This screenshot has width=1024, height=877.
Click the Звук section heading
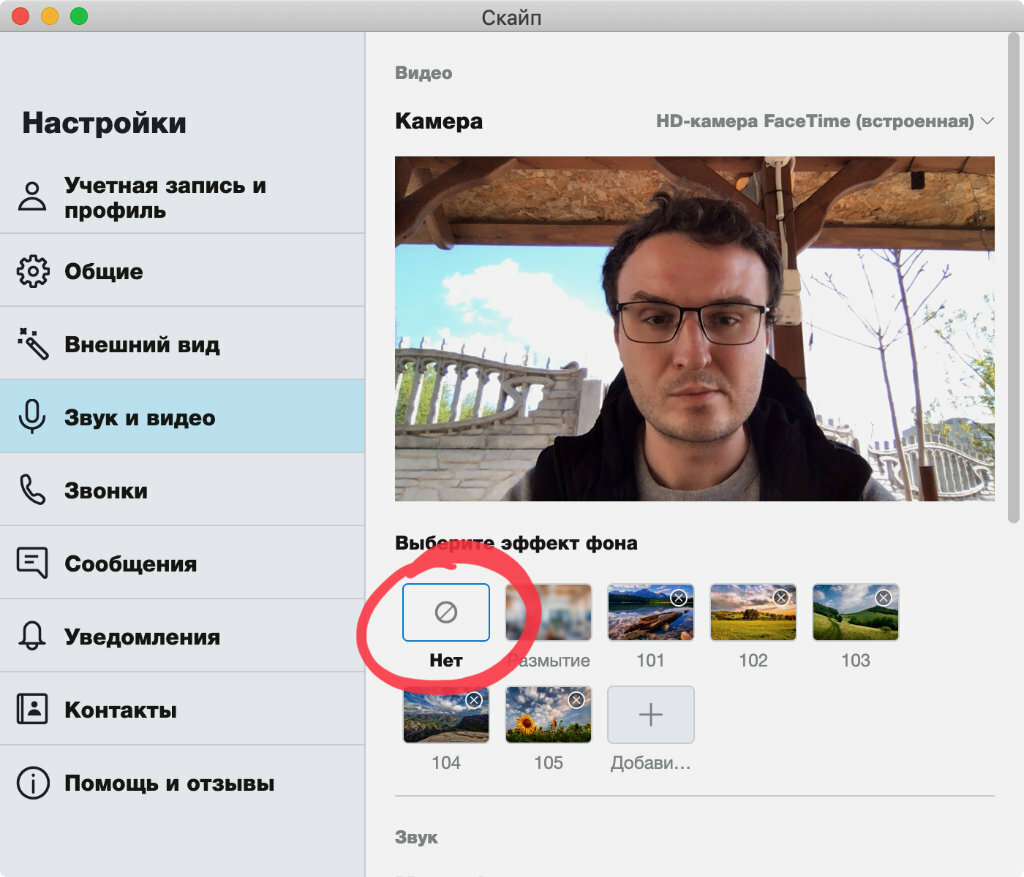(x=417, y=837)
